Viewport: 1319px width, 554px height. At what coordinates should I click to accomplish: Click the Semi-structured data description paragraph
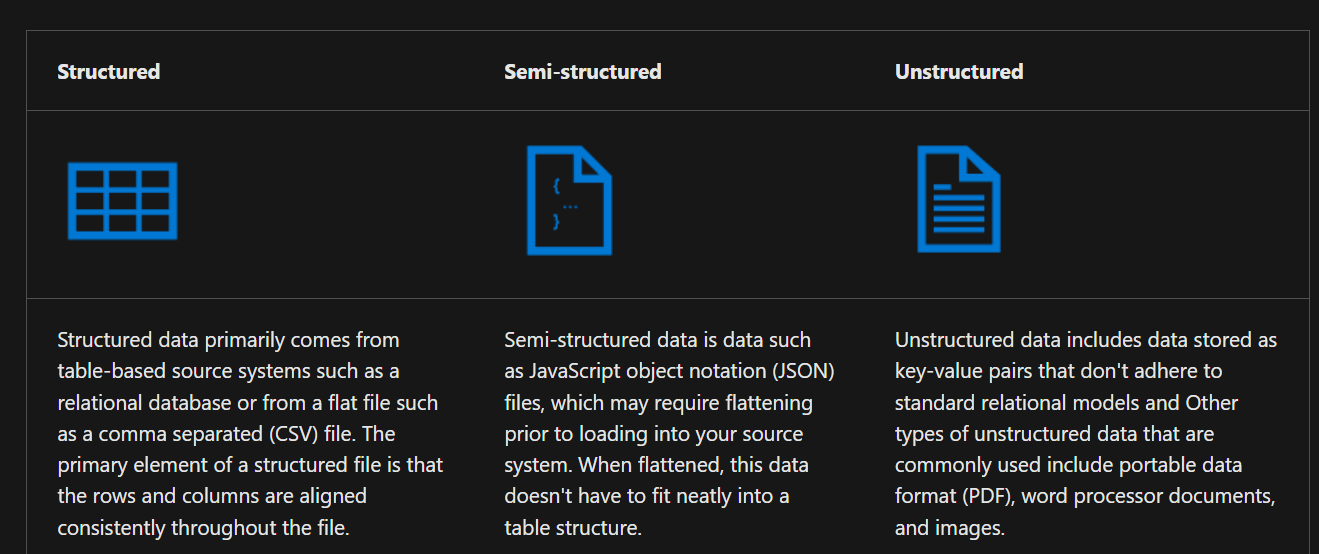(x=669, y=434)
